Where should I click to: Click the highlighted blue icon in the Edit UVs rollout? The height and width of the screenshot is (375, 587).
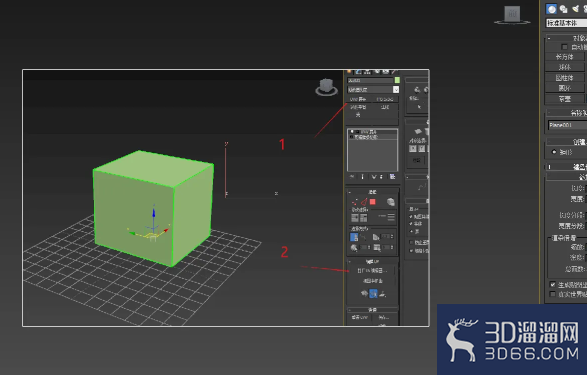tap(373, 294)
